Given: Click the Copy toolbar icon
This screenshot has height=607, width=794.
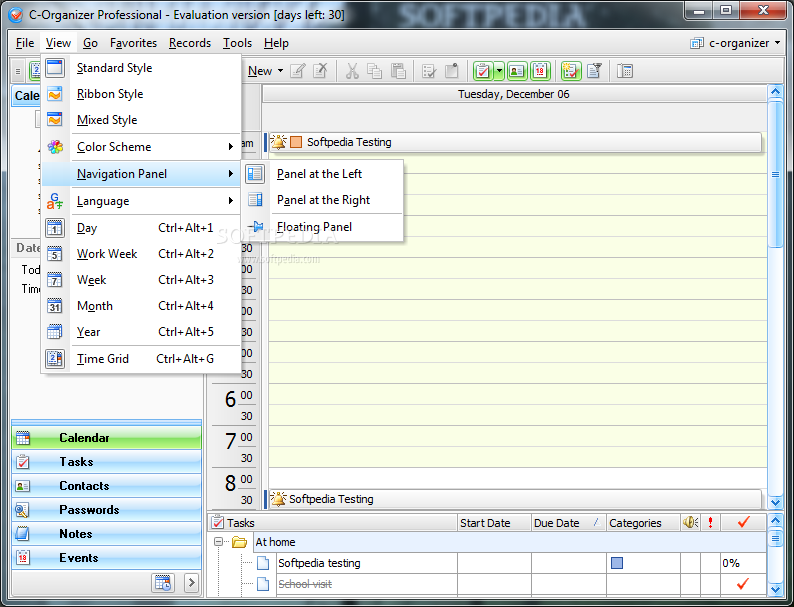Looking at the screenshot, I should pos(375,71).
